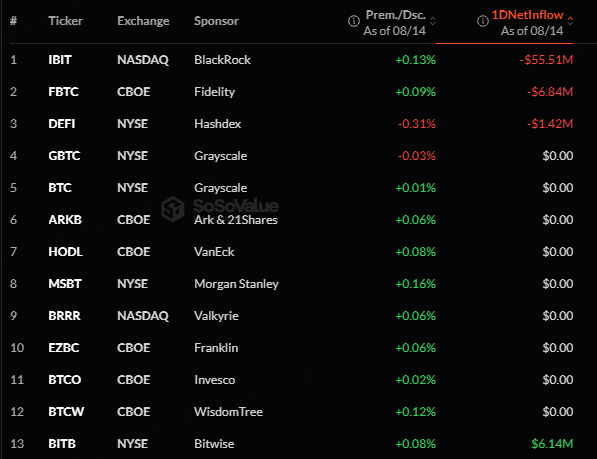Toggle sort arrows on Prem./Dsc. column
The image size is (597, 459).
coord(433,21)
